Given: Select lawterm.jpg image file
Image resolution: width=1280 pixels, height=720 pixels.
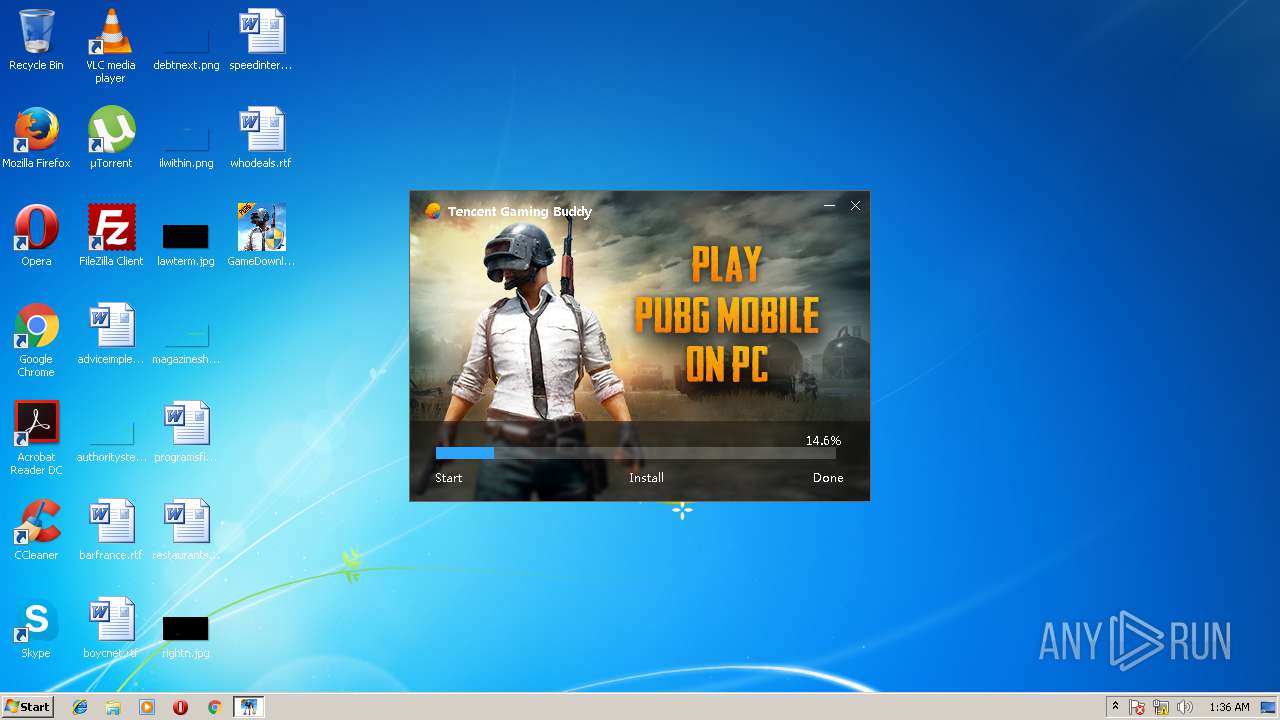Looking at the screenshot, I should point(186,244).
